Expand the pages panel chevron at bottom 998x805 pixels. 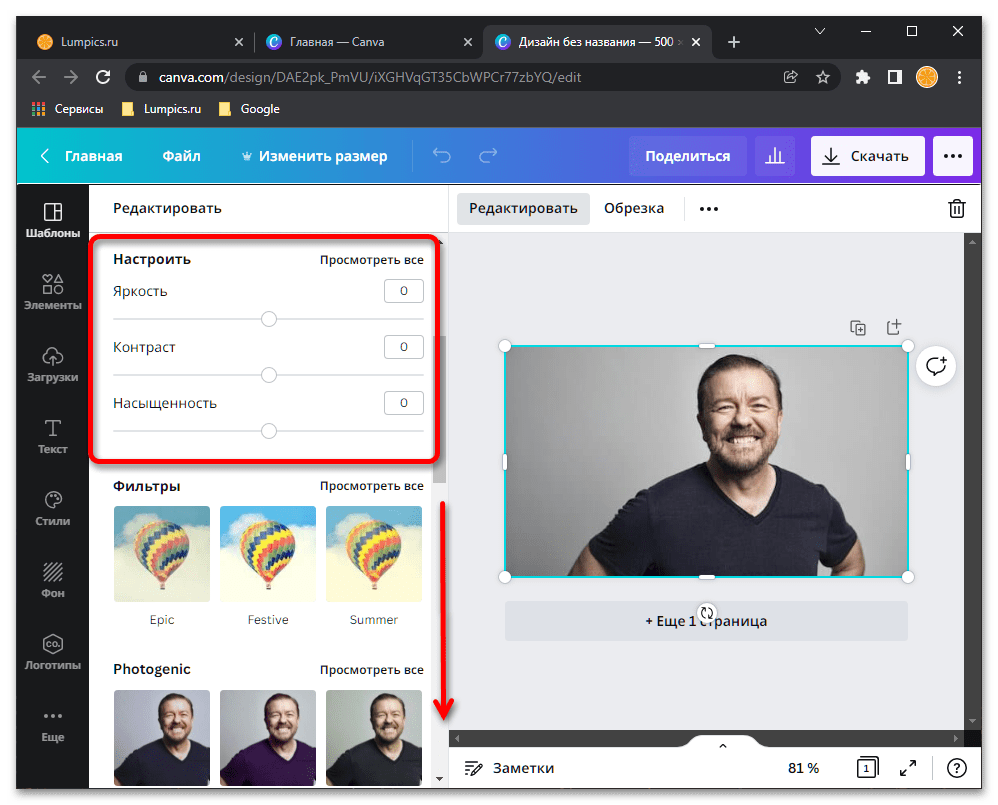pyautogui.click(x=723, y=745)
